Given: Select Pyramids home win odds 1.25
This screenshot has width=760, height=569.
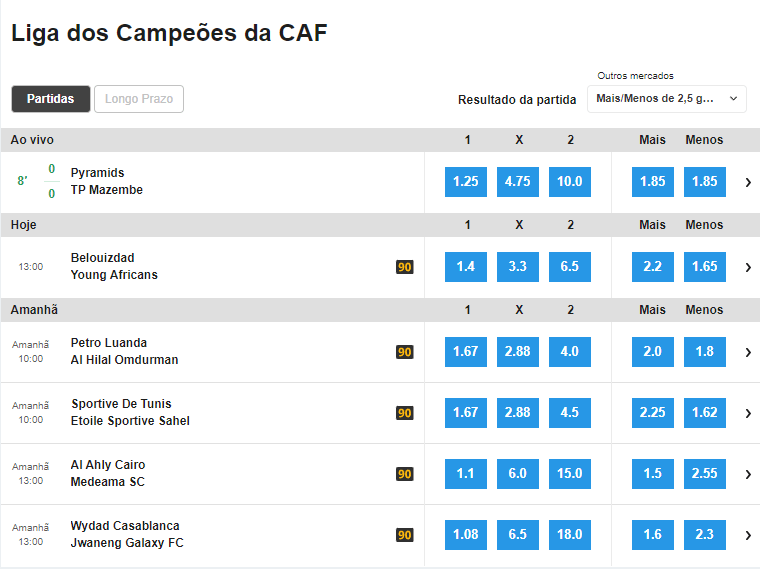Looking at the screenshot, I should pos(466,182).
